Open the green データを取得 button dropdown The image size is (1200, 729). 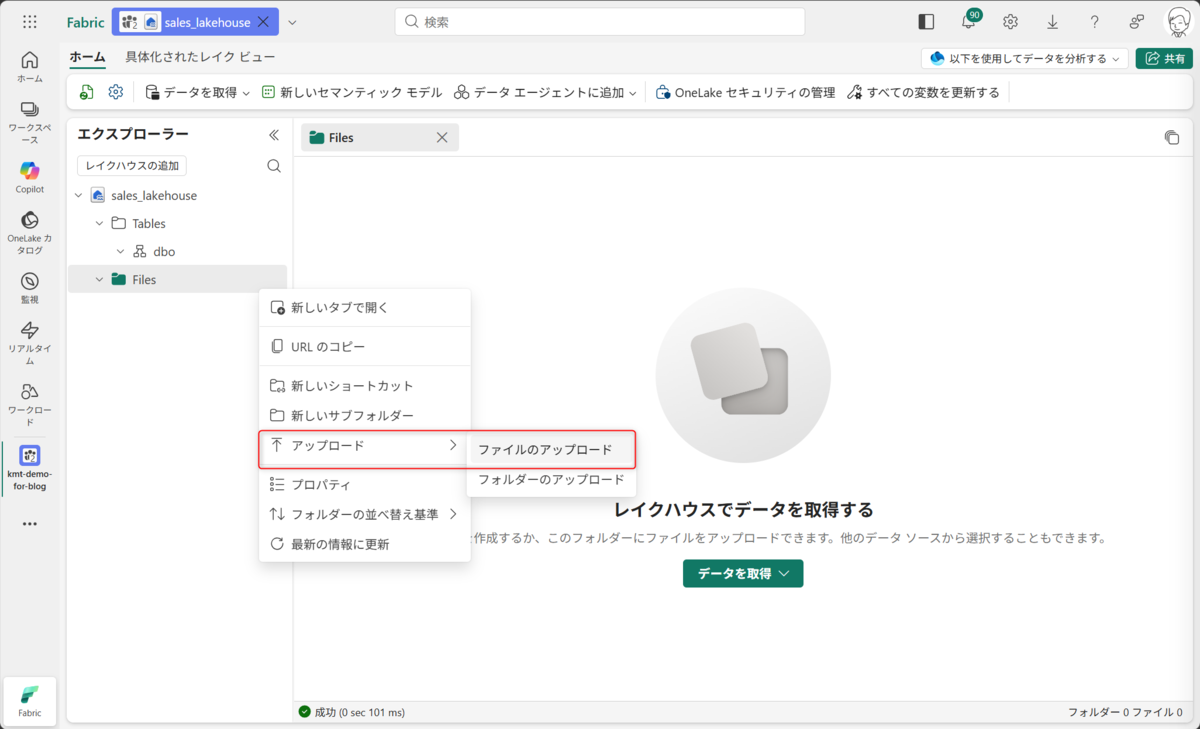(x=743, y=573)
